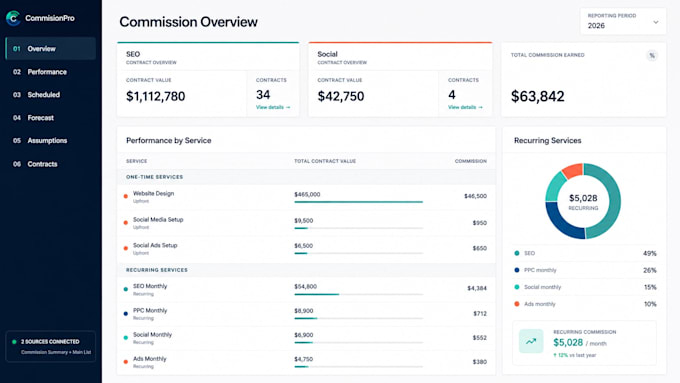
Task: Click the $63,842 total commission figure
Action: coord(537,96)
